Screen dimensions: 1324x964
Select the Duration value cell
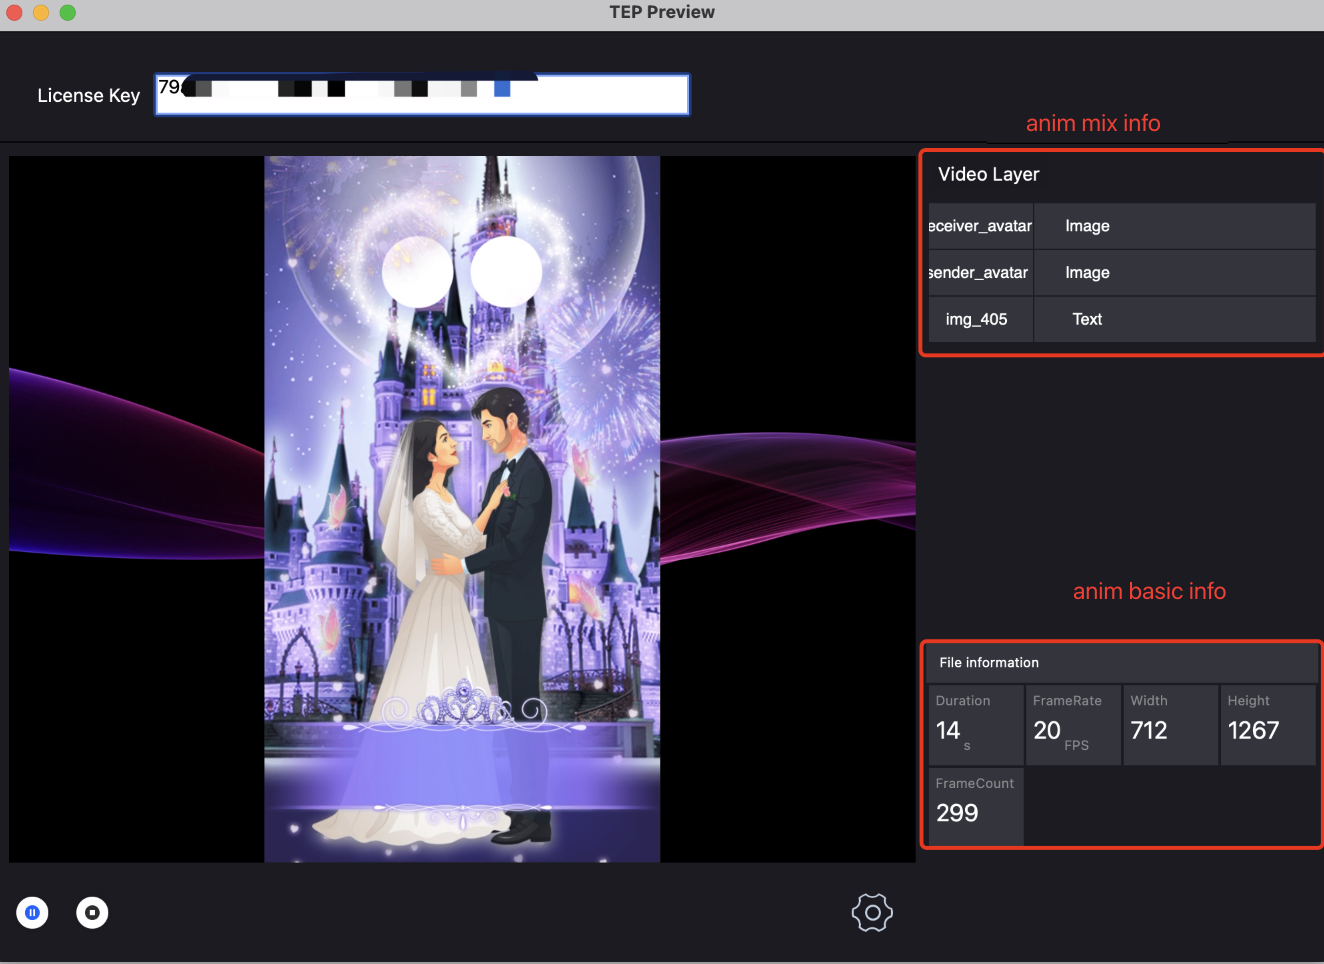click(974, 726)
